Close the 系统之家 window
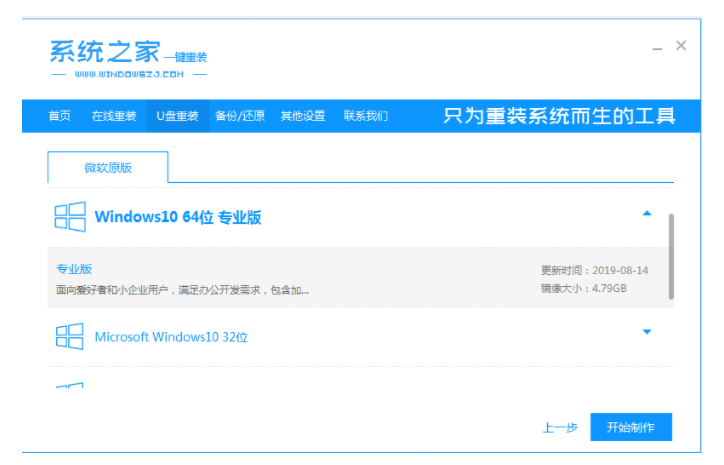Screen dimensions: 724x465 (x=681, y=45)
